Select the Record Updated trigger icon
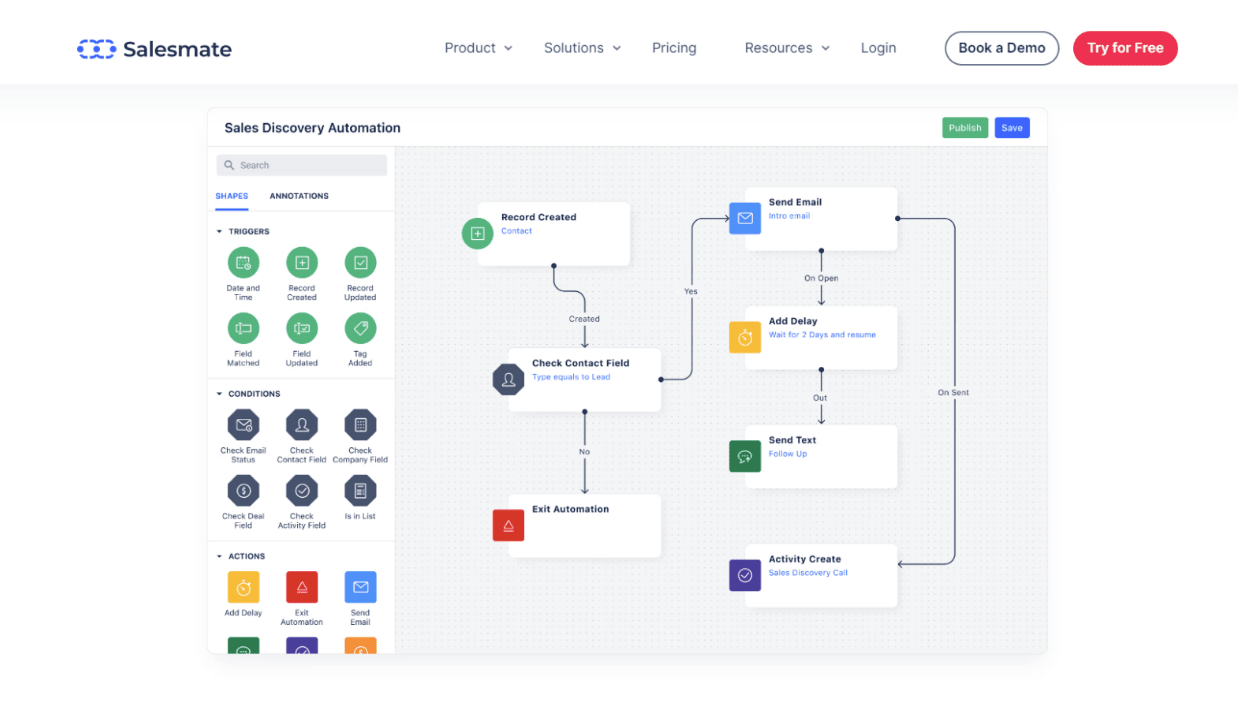Viewport: 1238px width, 707px height. (360, 263)
